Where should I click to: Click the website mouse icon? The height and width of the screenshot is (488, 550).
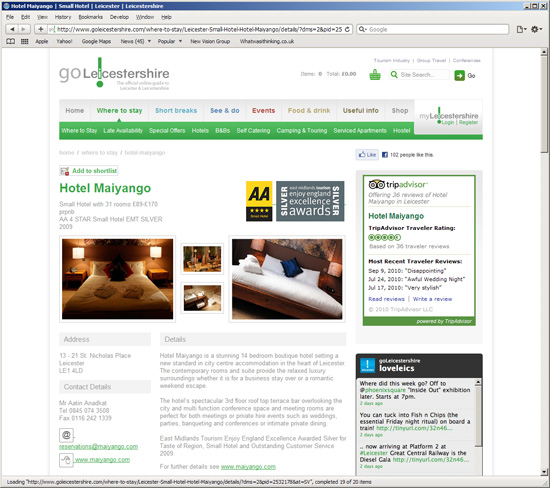(66, 460)
